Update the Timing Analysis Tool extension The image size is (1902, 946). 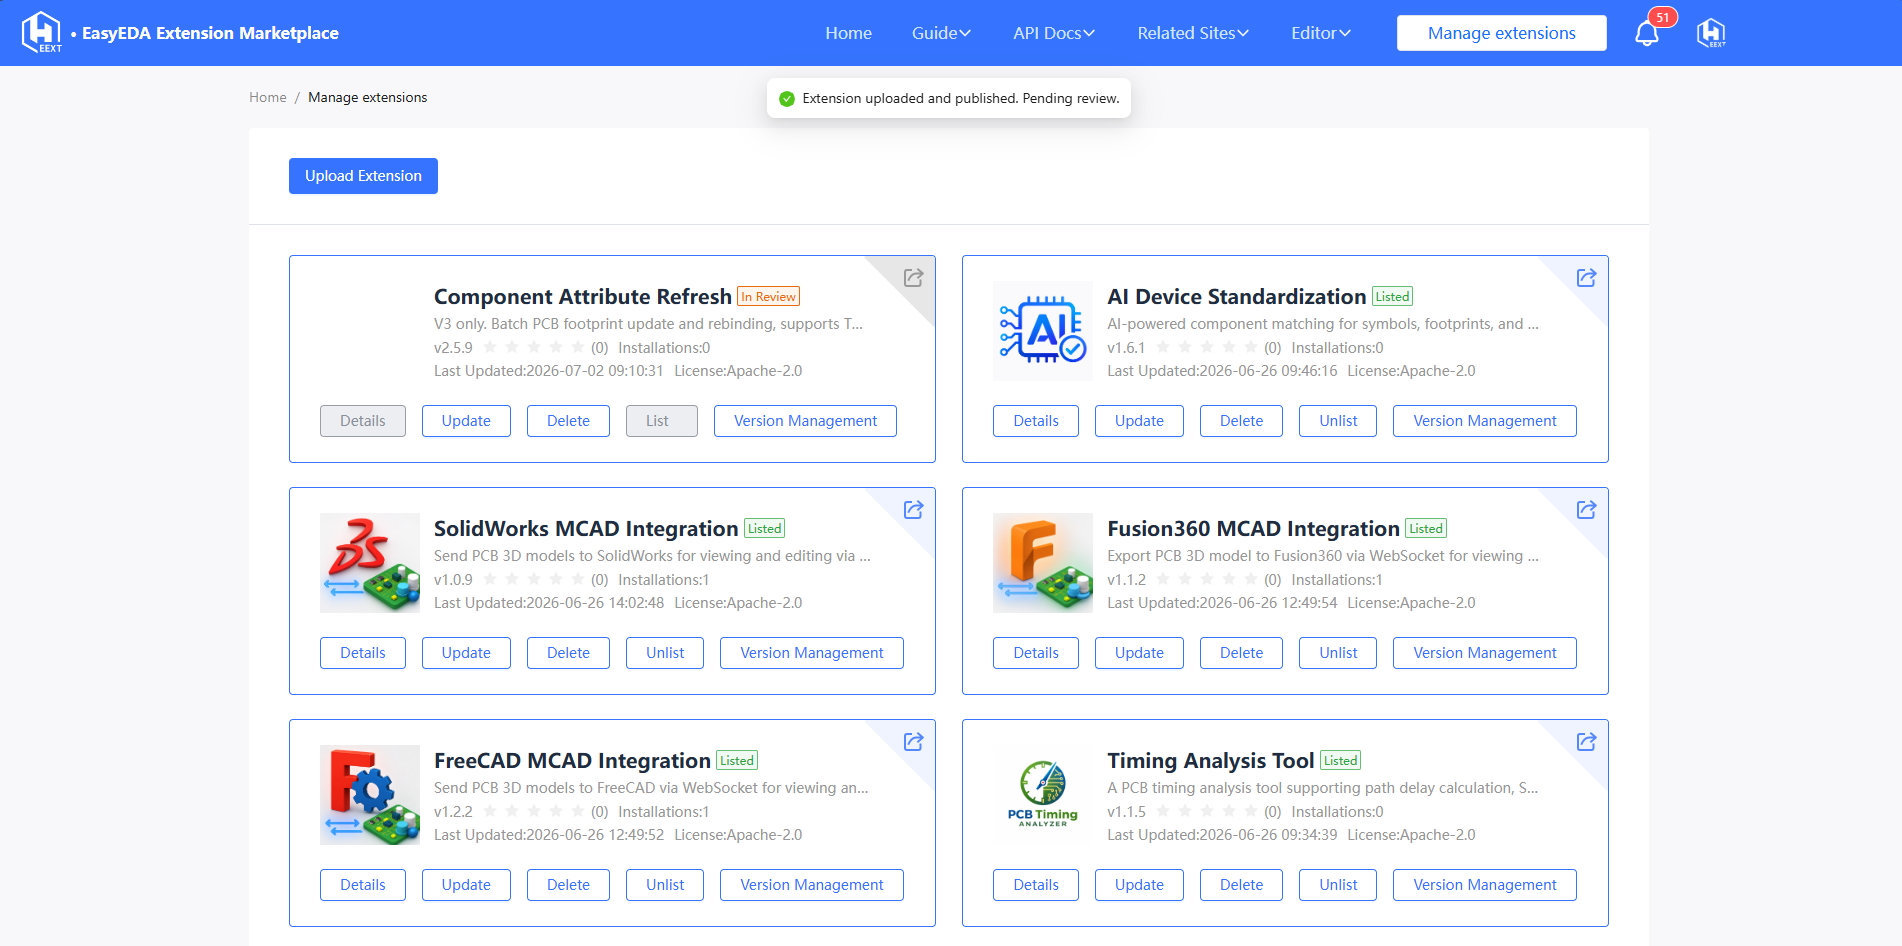point(1139,885)
